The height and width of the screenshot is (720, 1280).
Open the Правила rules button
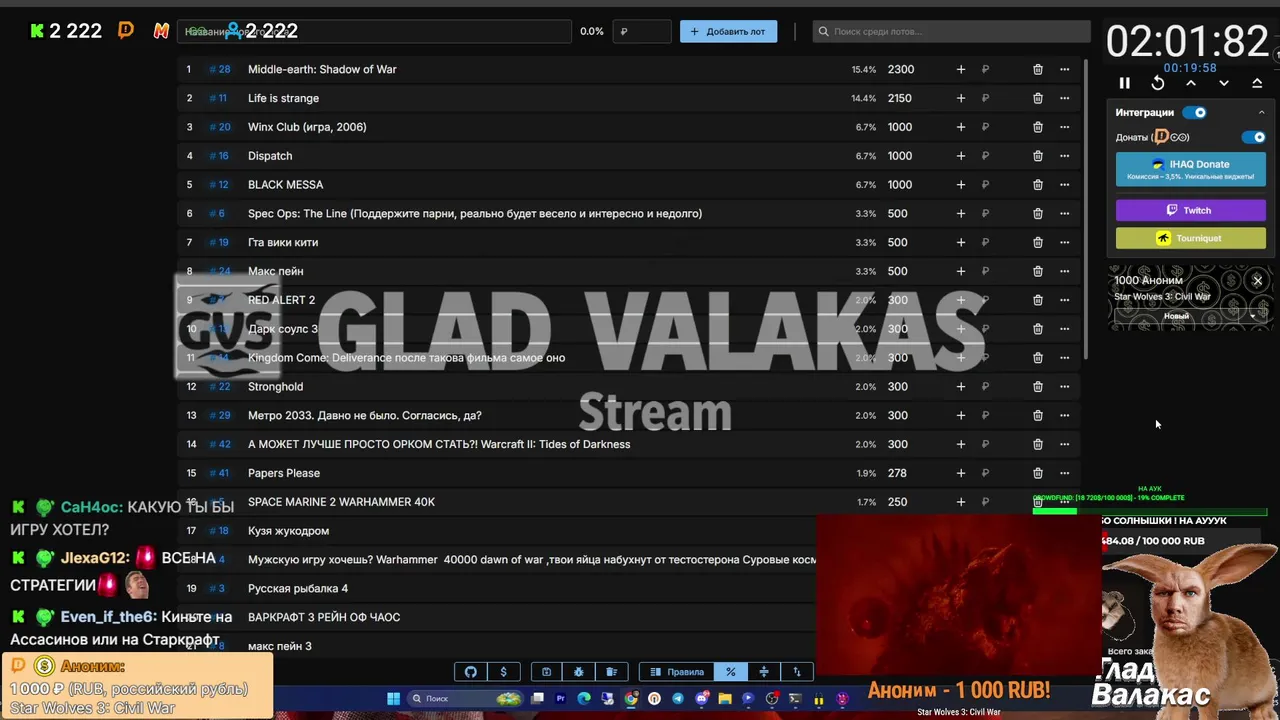[x=677, y=672]
